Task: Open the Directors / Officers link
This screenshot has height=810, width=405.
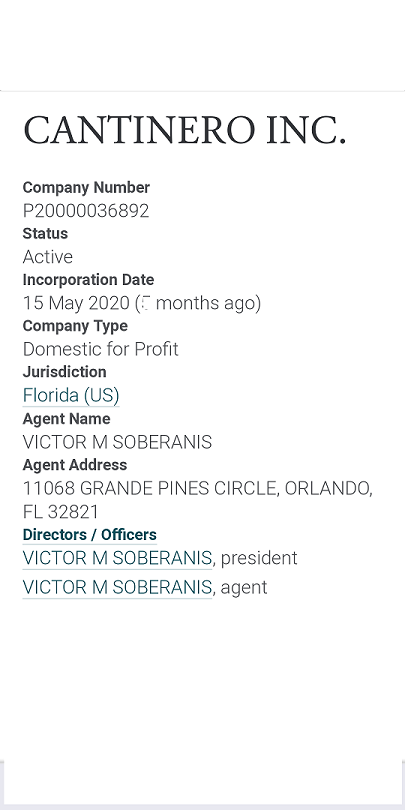Action: coord(89,535)
